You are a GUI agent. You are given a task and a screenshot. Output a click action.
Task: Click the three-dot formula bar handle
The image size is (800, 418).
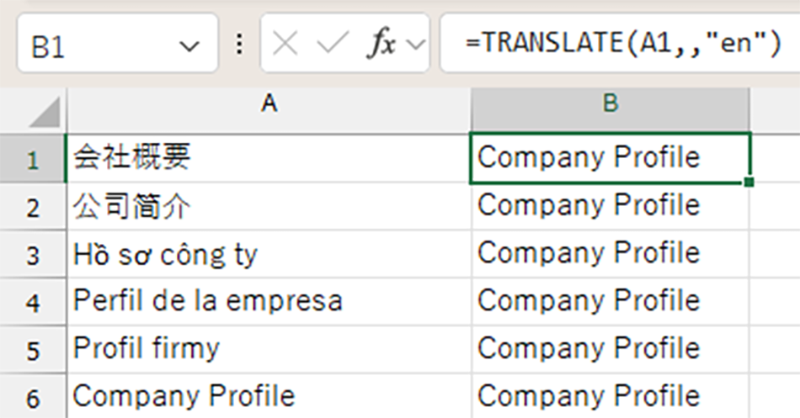pos(239,45)
